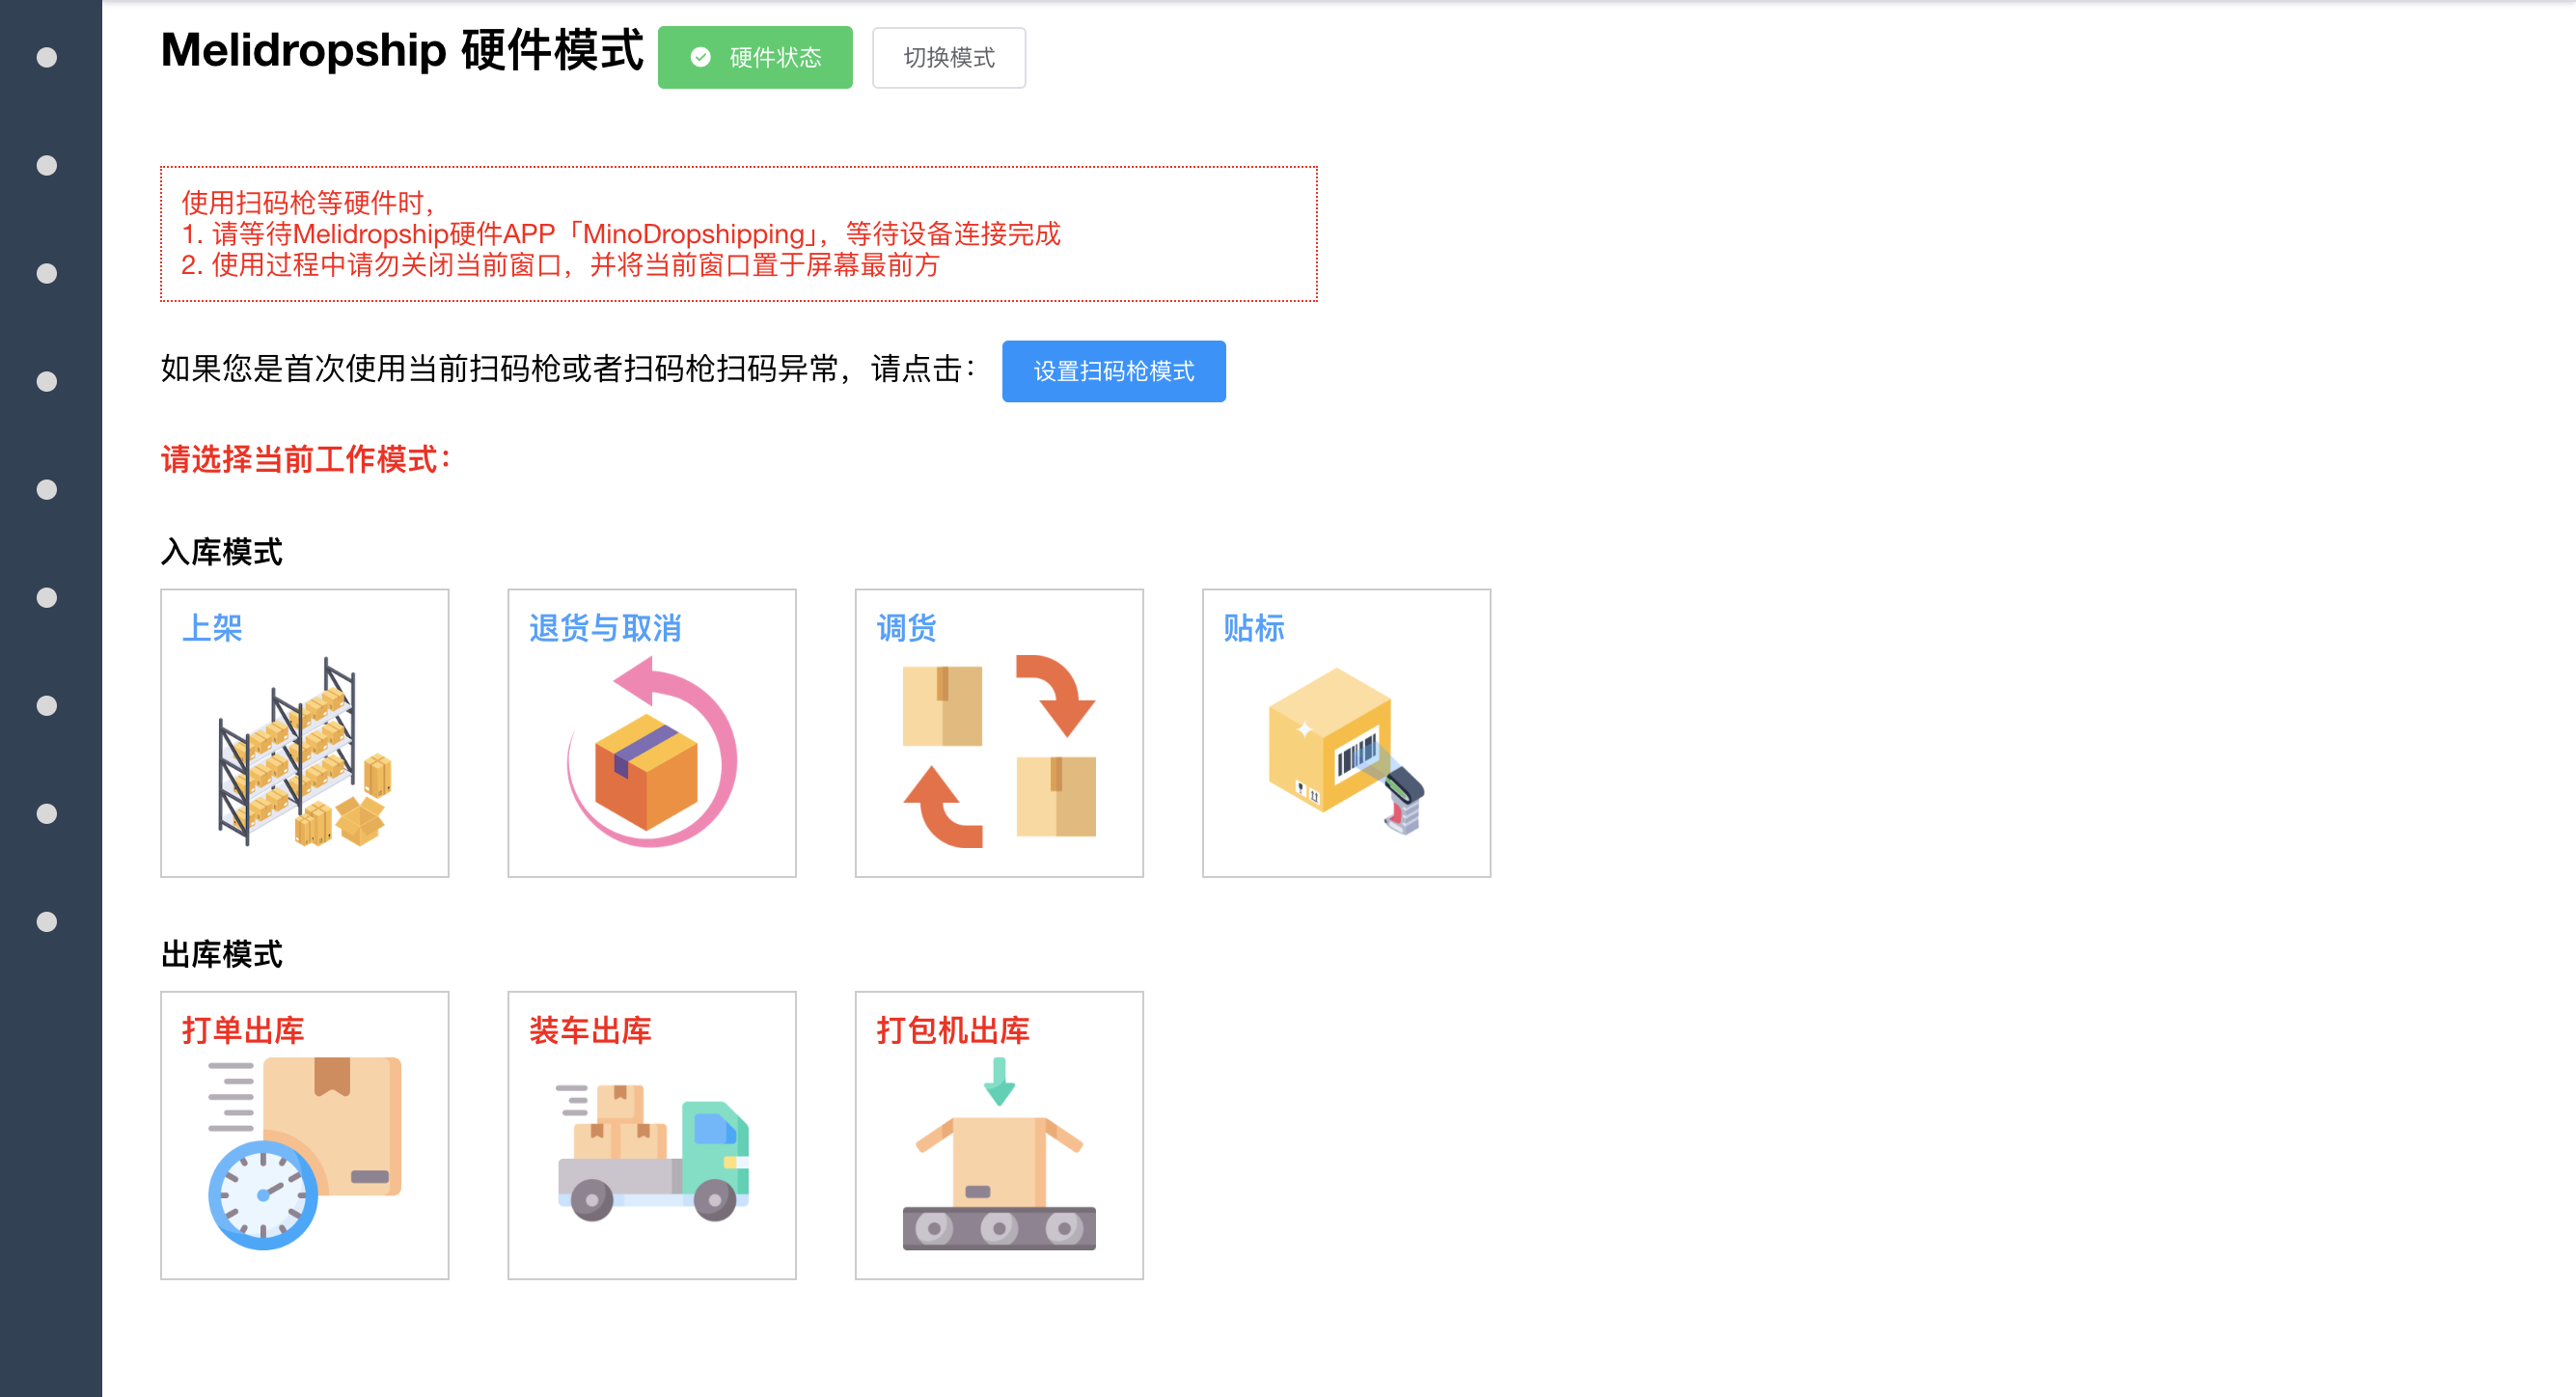Open the 贴标 labeling mode card
This screenshot has width=2576, height=1397.
coord(1346,733)
